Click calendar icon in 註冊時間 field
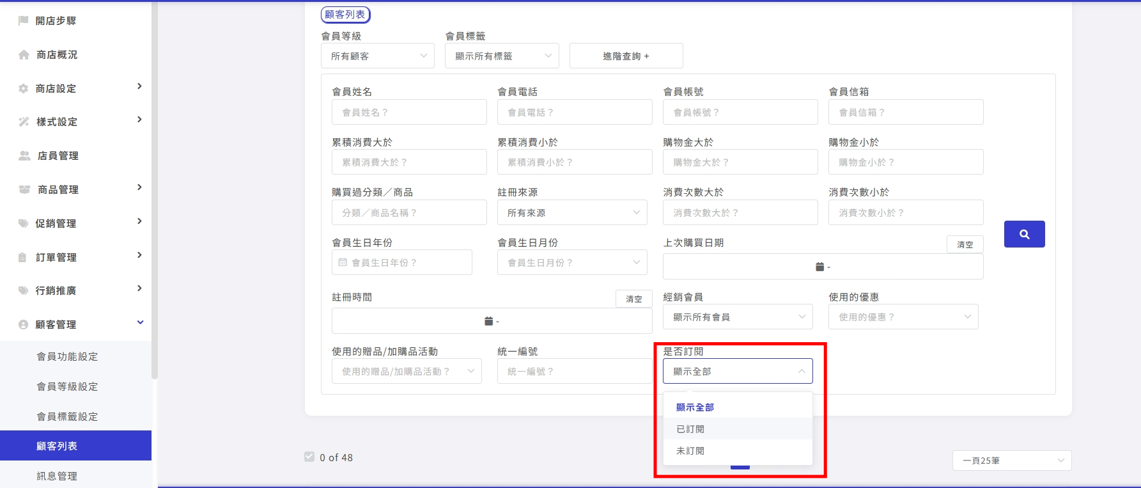The width and height of the screenshot is (1141, 488). (x=488, y=321)
